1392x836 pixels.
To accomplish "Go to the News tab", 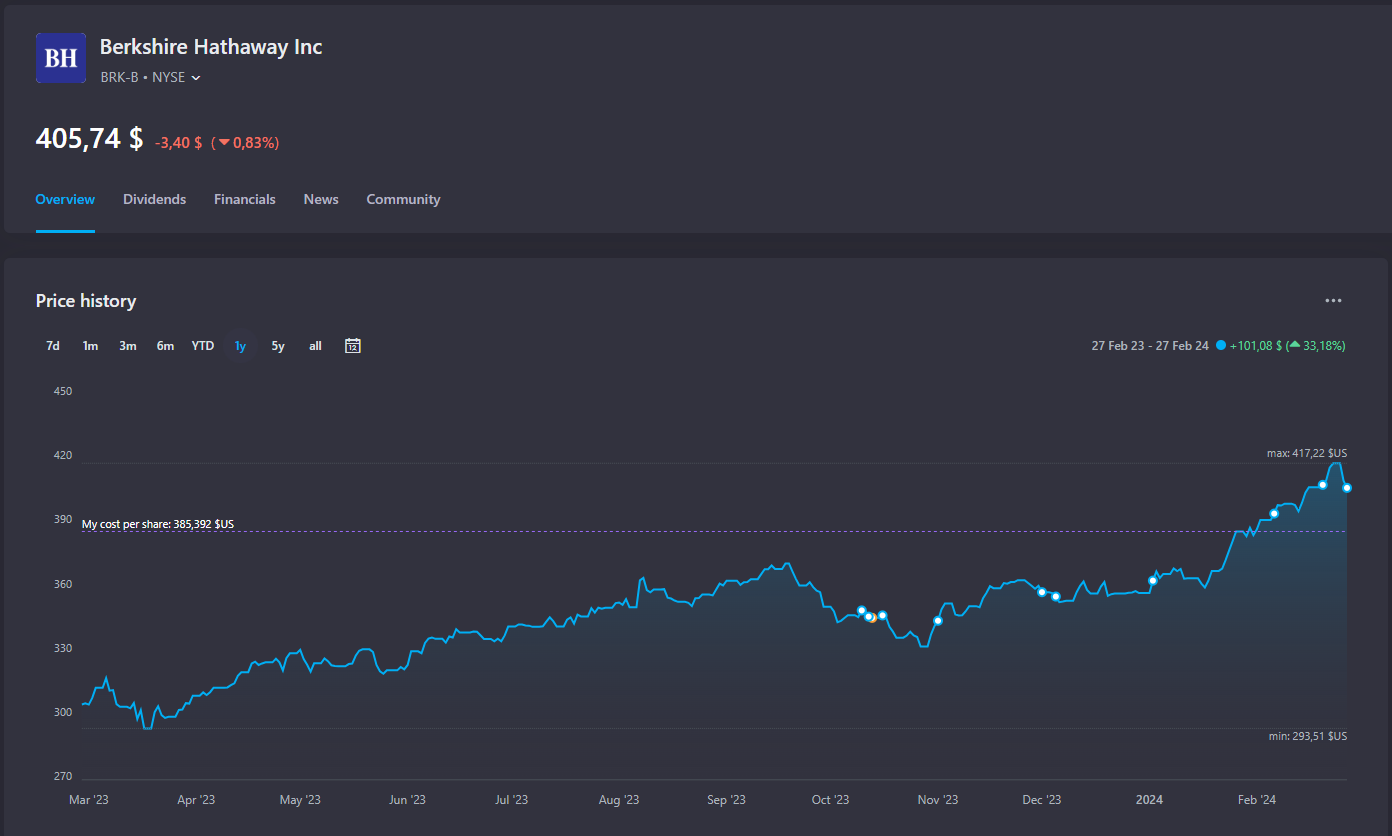I will pos(321,199).
